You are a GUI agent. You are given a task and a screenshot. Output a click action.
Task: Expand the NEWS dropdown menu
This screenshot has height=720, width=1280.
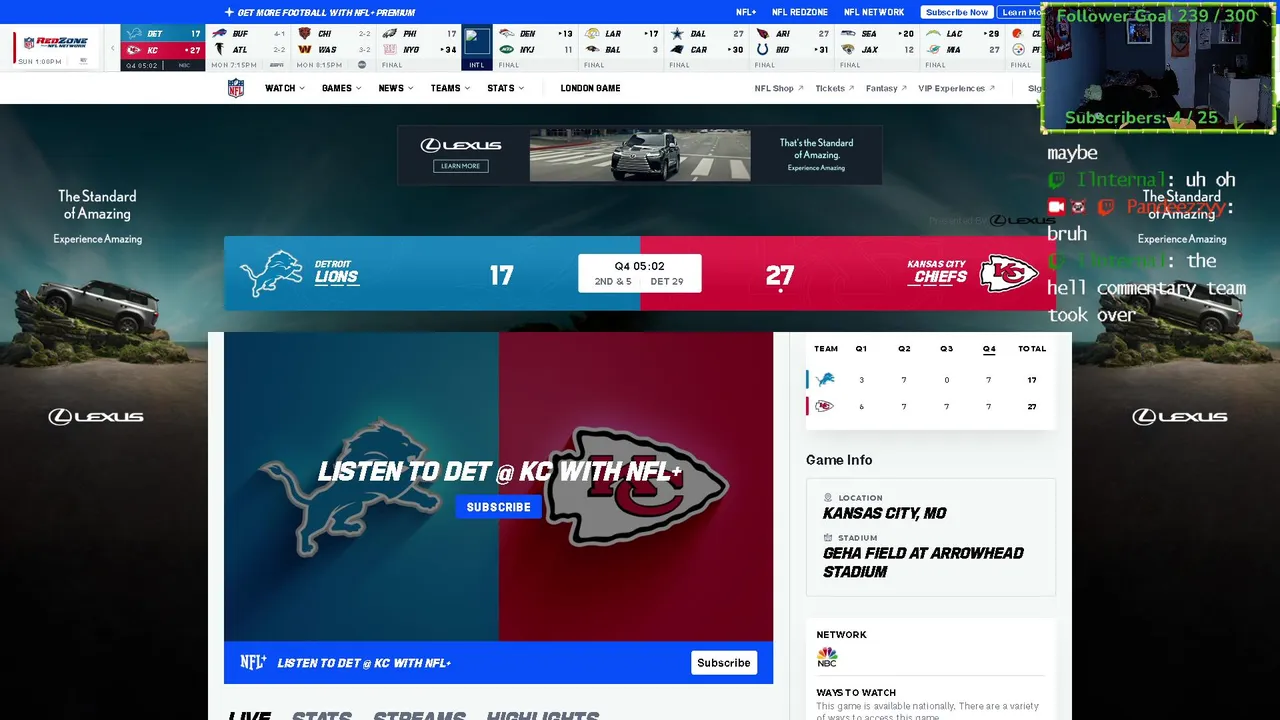[397, 88]
